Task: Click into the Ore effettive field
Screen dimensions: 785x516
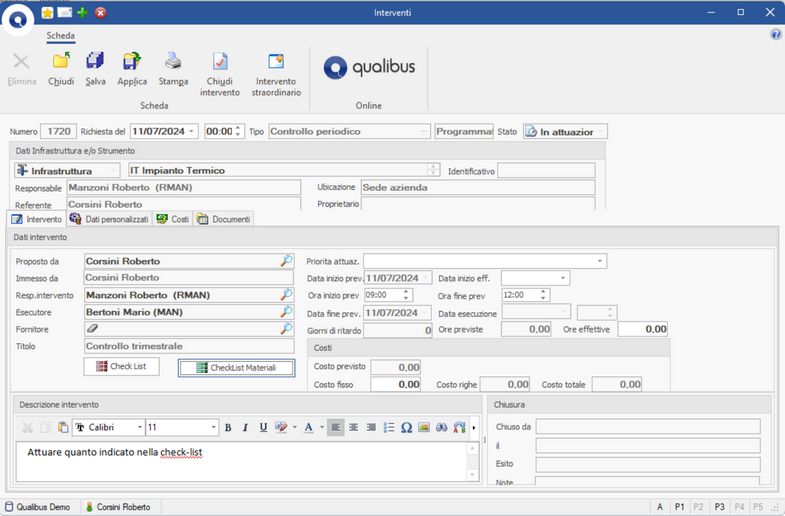Action: 642,329
